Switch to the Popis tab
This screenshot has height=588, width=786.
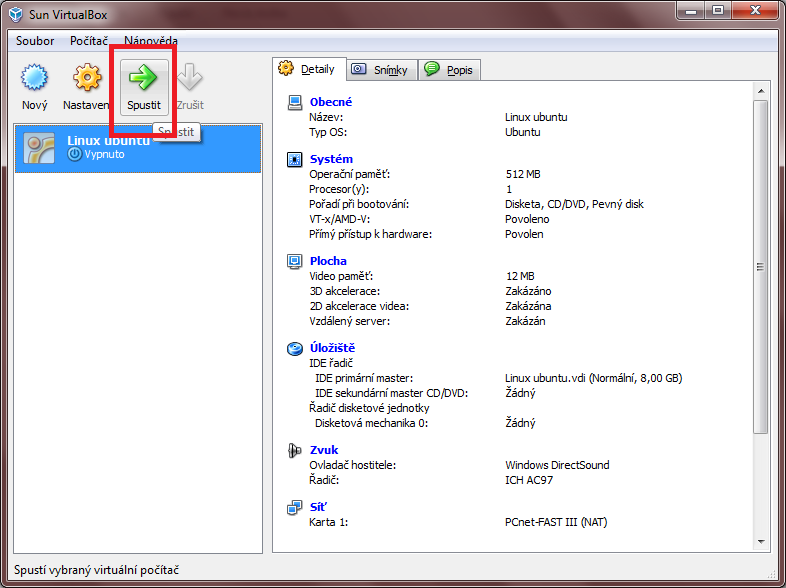tap(449, 70)
